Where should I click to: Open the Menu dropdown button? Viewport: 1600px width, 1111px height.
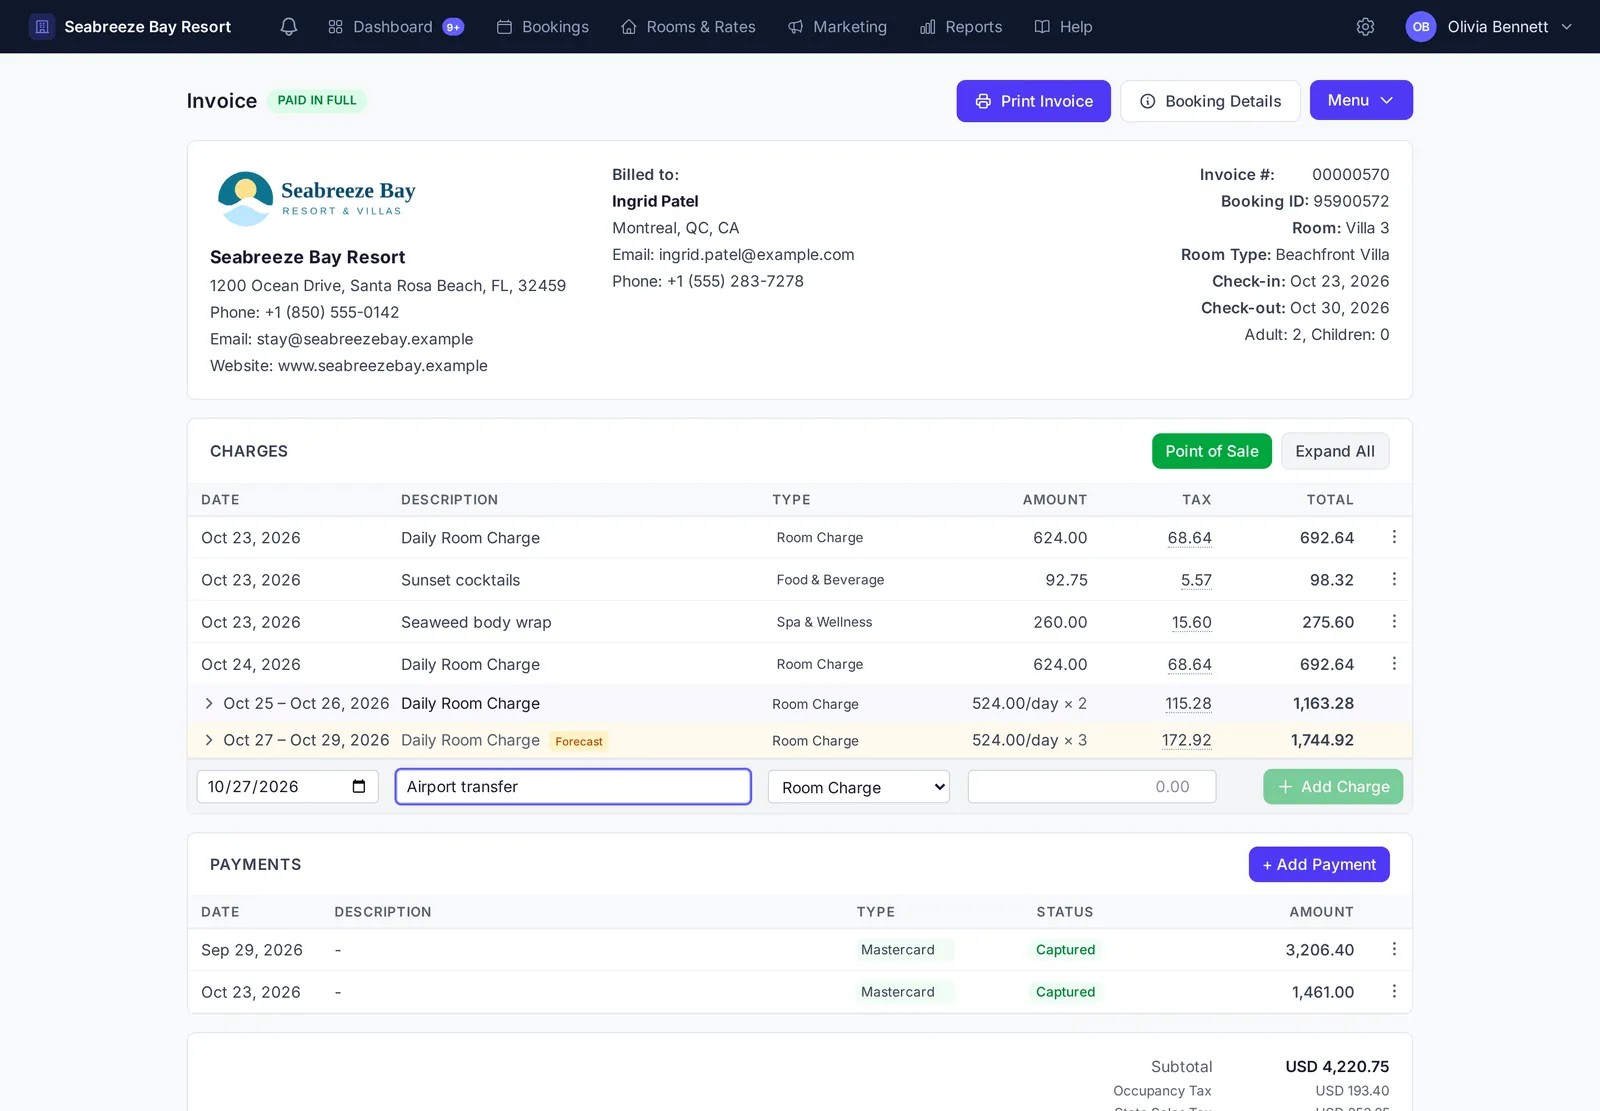click(x=1361, y=100)
